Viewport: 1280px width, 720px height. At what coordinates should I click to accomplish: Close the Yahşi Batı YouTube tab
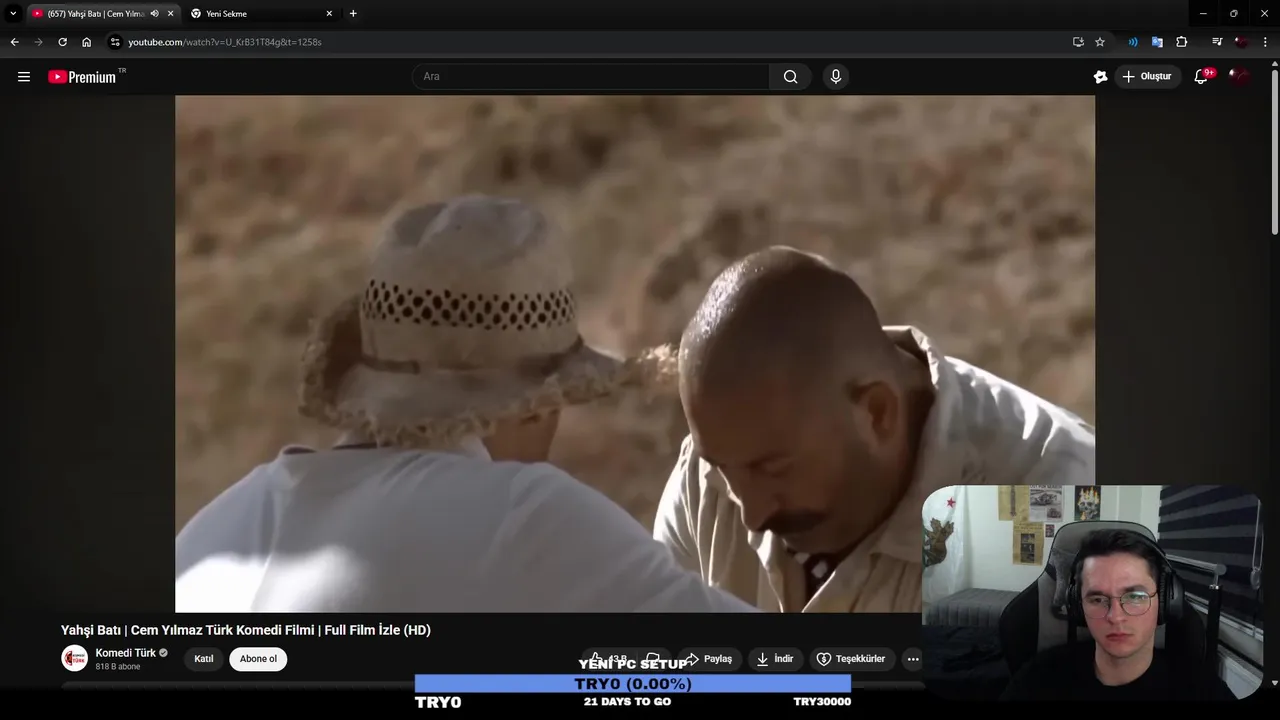click(171, 13)
